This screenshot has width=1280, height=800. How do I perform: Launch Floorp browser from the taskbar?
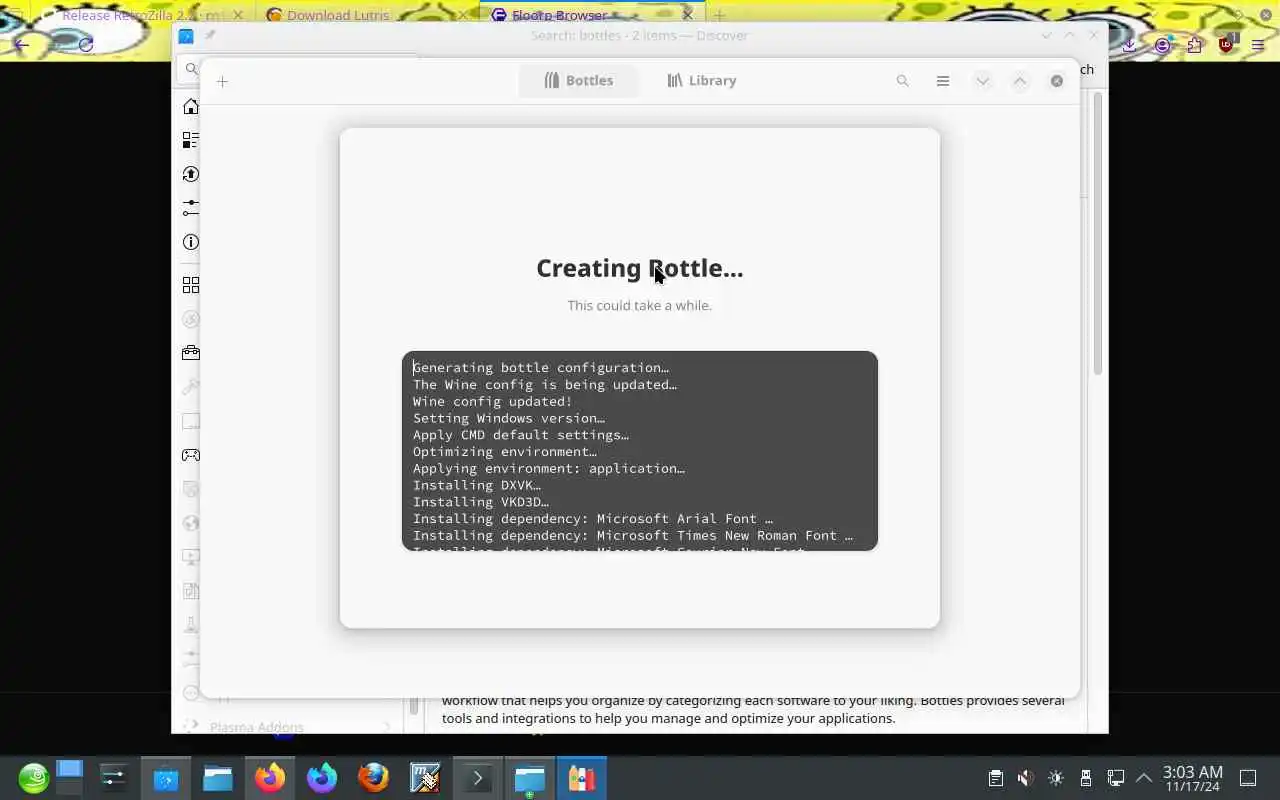322,778
